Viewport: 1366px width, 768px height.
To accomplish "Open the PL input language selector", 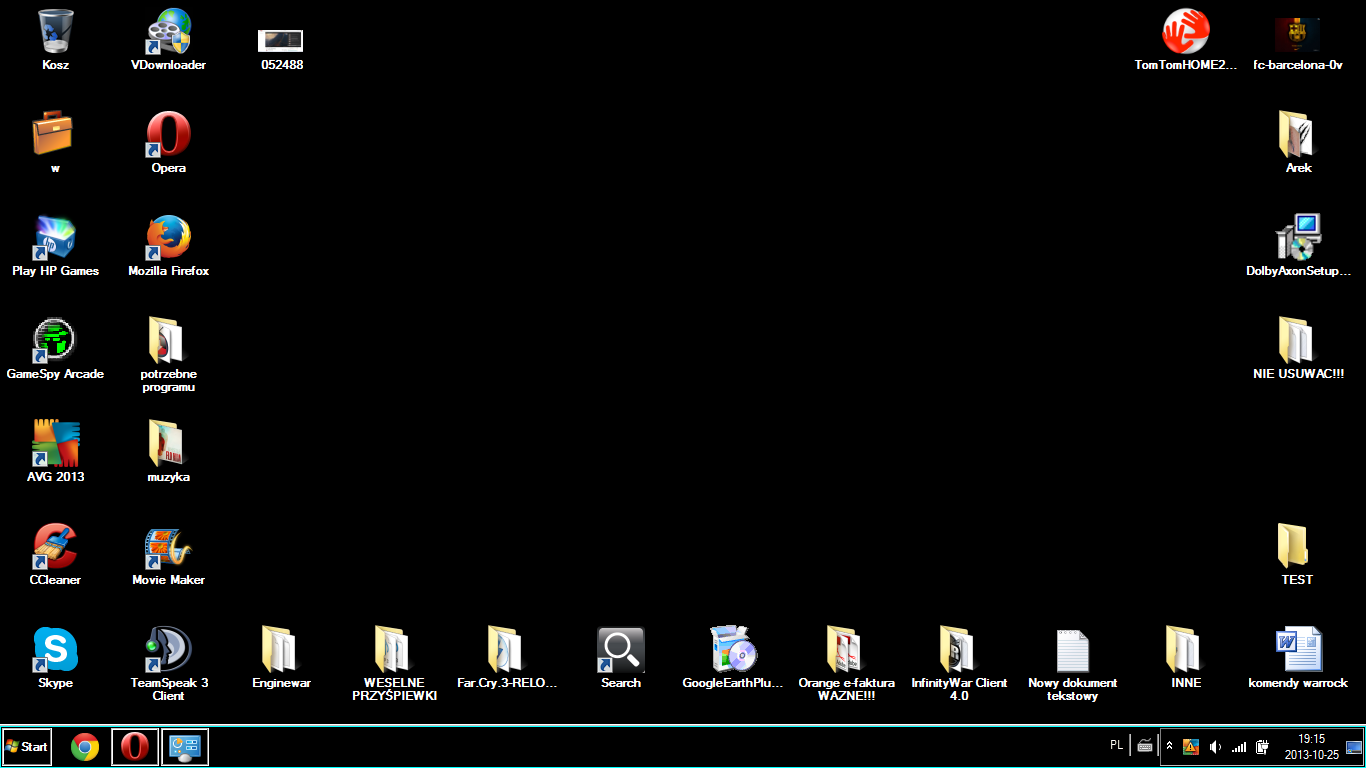I will (1116, 745).
